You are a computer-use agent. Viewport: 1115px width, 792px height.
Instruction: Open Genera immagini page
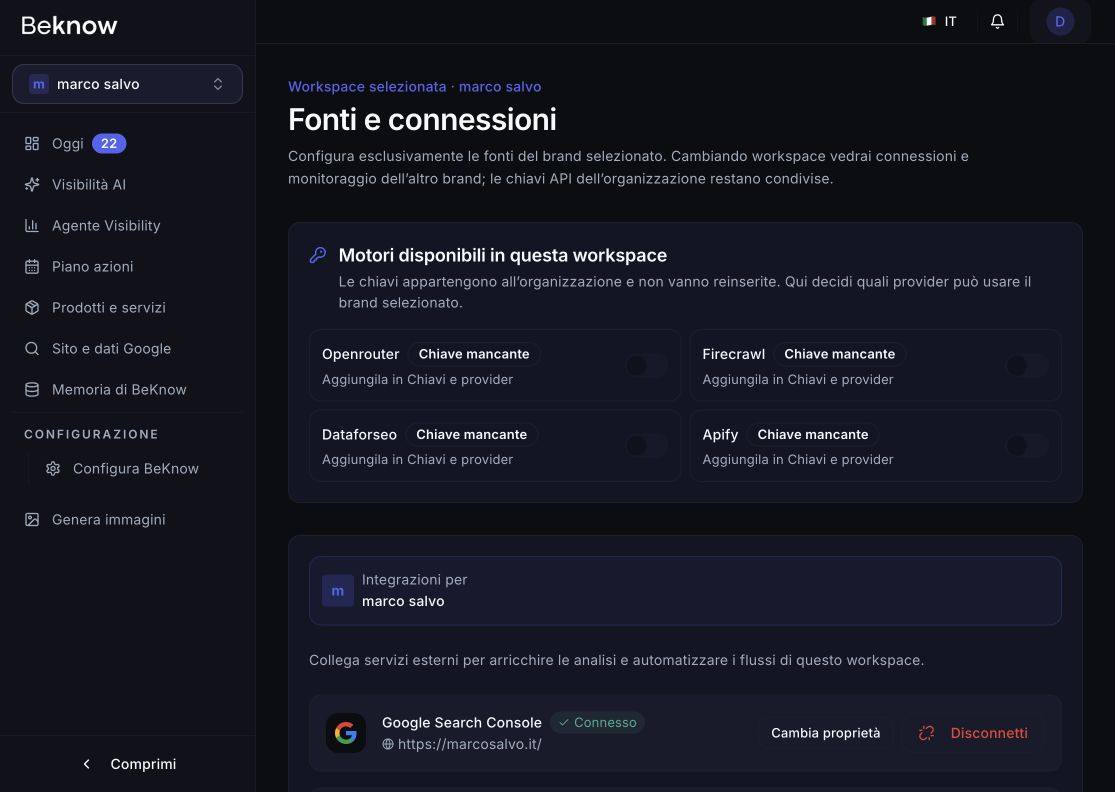[127, 520]
